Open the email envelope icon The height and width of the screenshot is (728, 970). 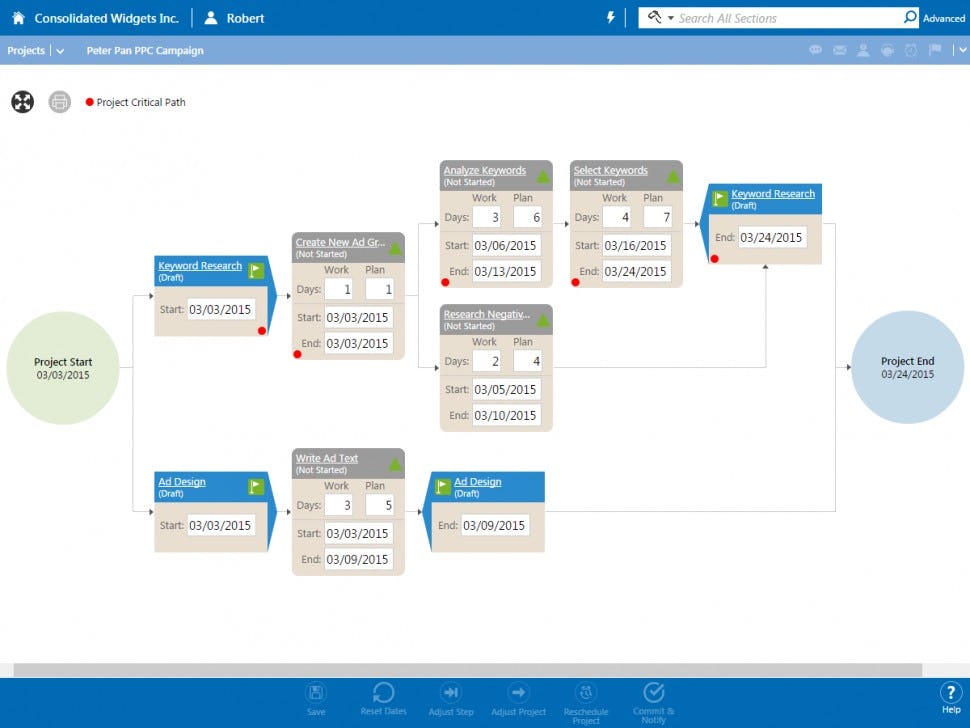click(x=839, y=50)
